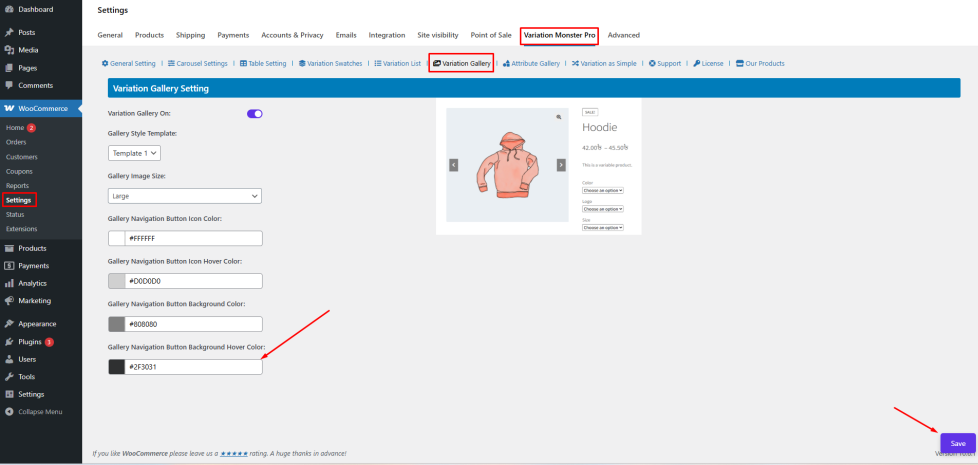Click the Dashboard icon in sidebar
Screen dimensions: 978x465
pyautogui.click(x=9, y=9)
